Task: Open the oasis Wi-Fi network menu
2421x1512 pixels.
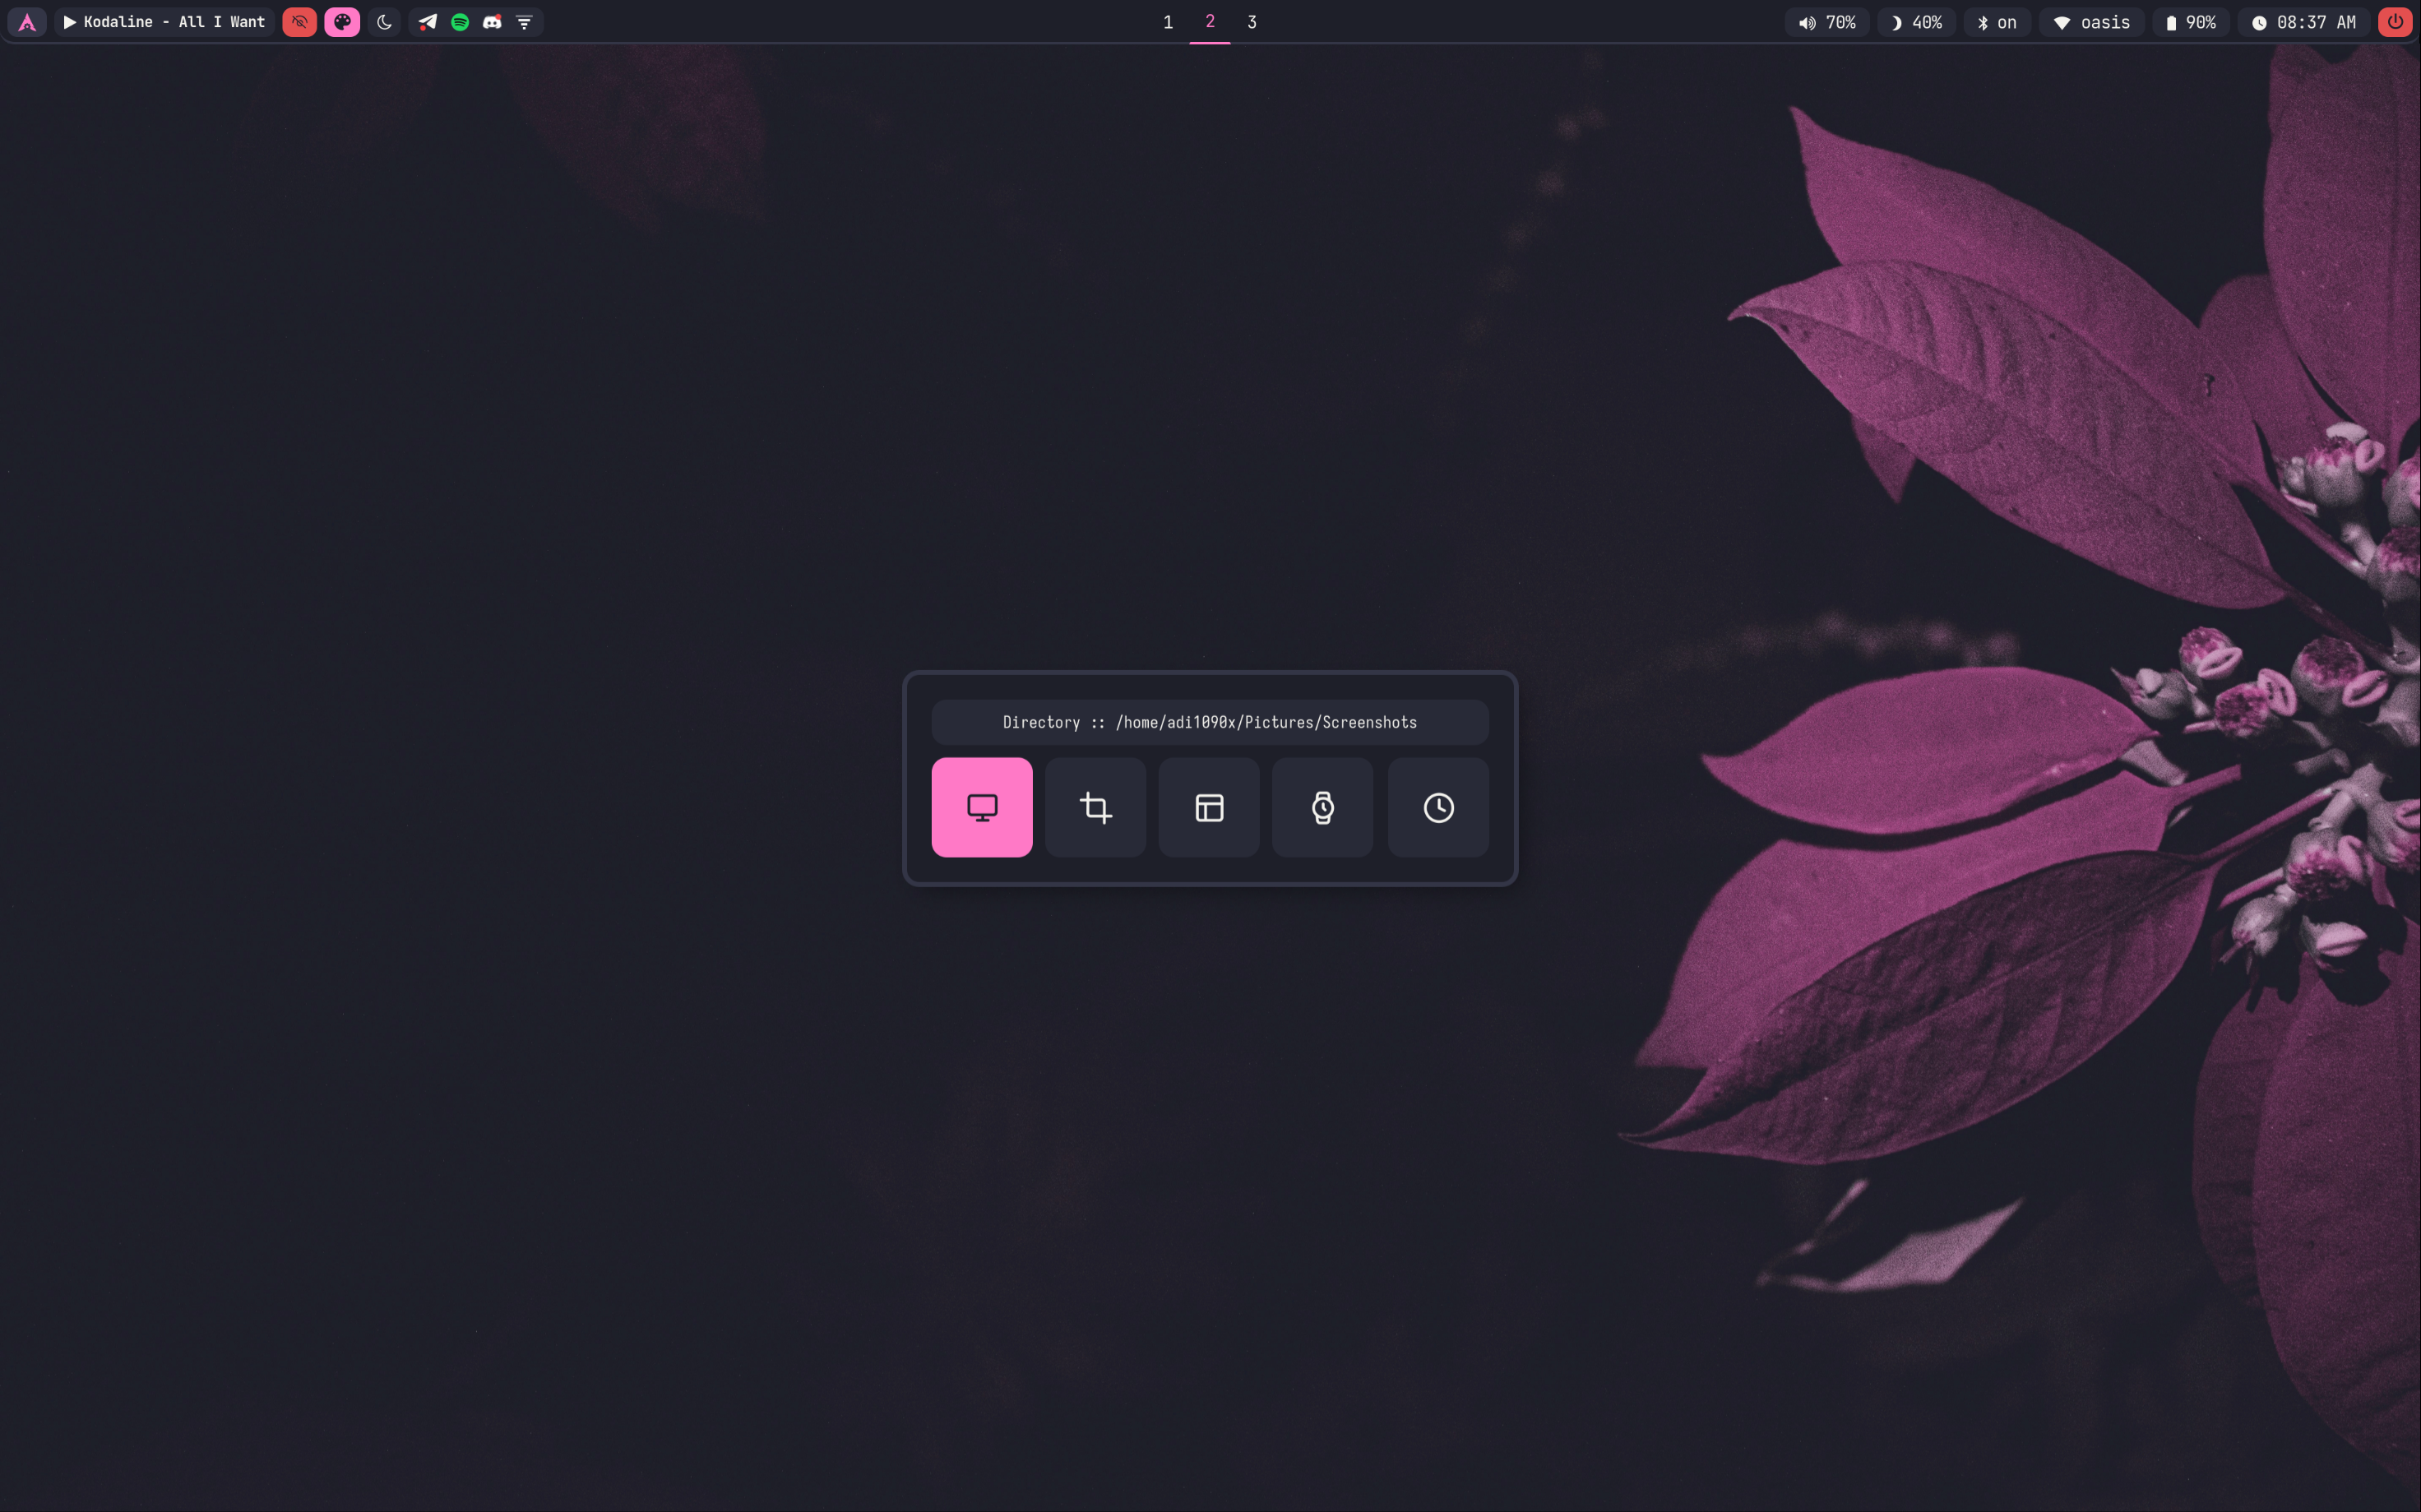Action: click(x=2092, y=22)
